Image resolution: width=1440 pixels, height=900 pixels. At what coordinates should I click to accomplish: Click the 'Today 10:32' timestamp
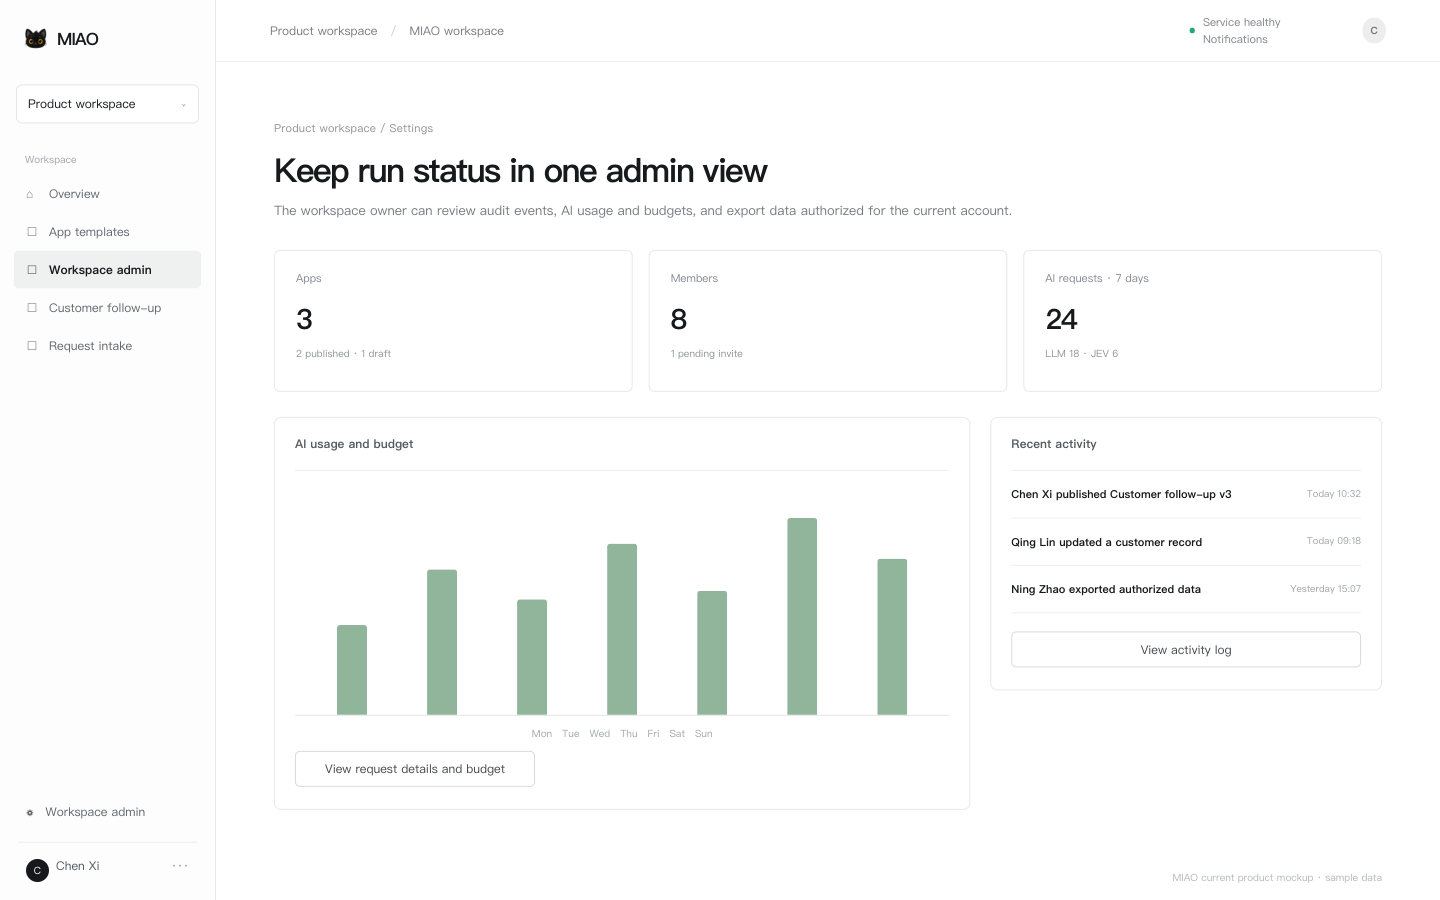tap(1334, 494)
